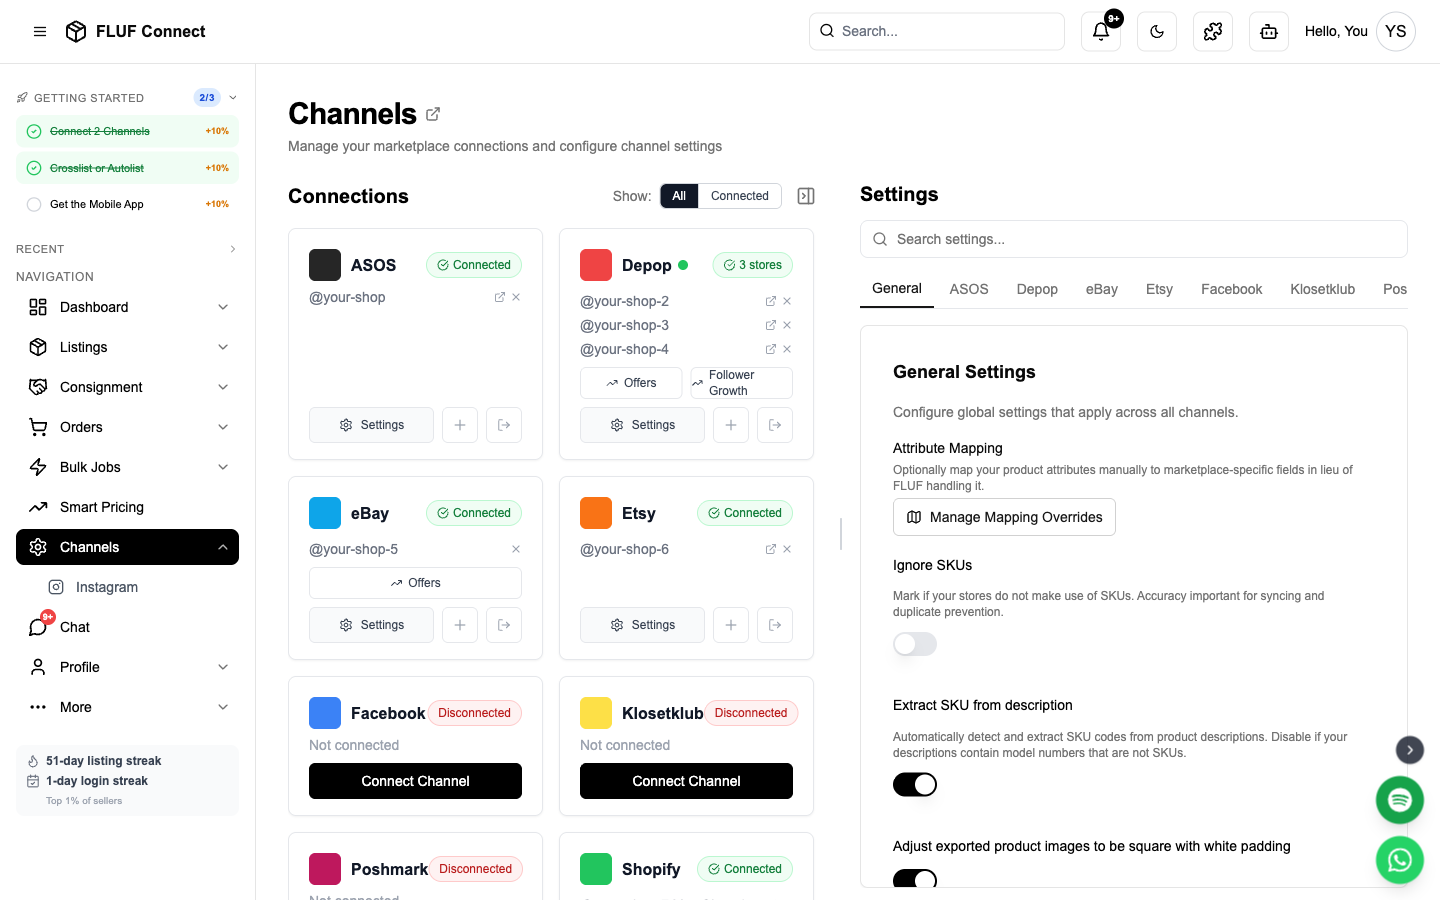
Task: Open the notifications bell
Action: click(1101, 31)
